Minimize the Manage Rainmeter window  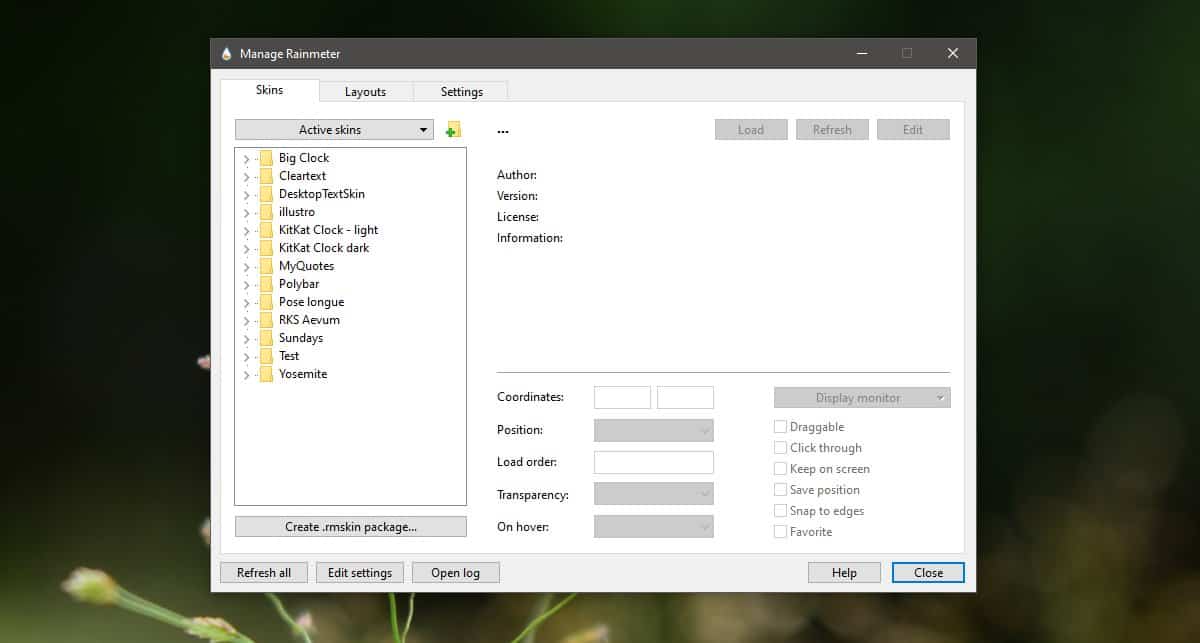[860, 54]
